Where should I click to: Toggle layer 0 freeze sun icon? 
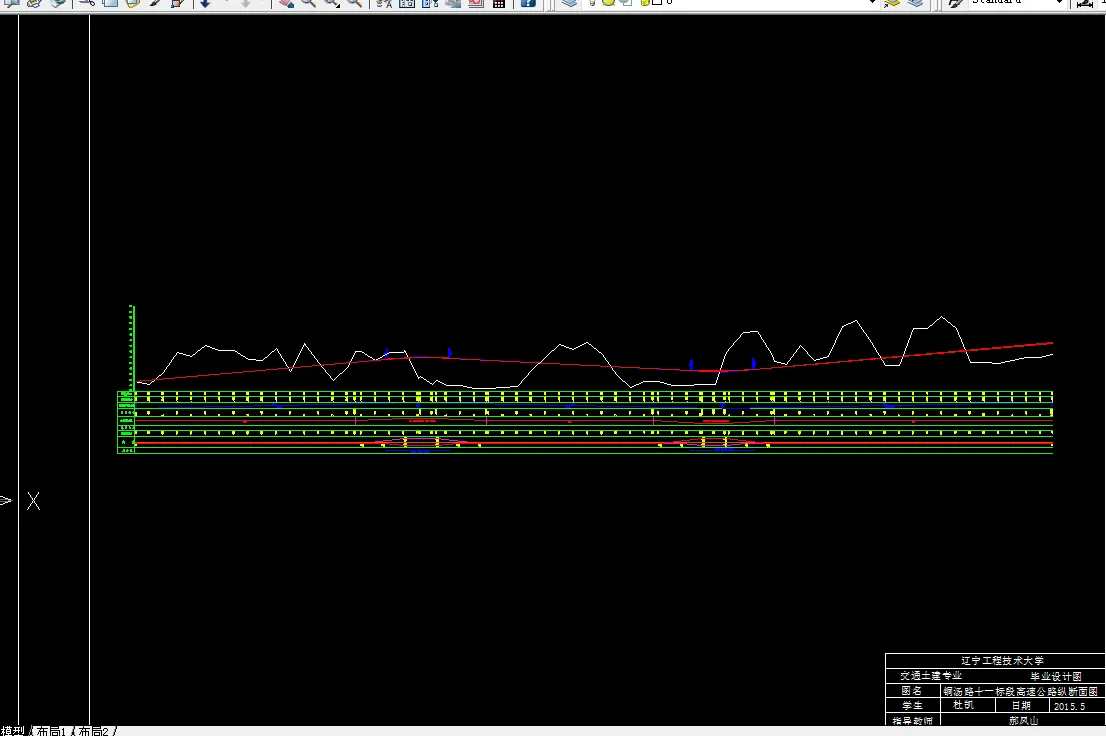tap(608, 2)
